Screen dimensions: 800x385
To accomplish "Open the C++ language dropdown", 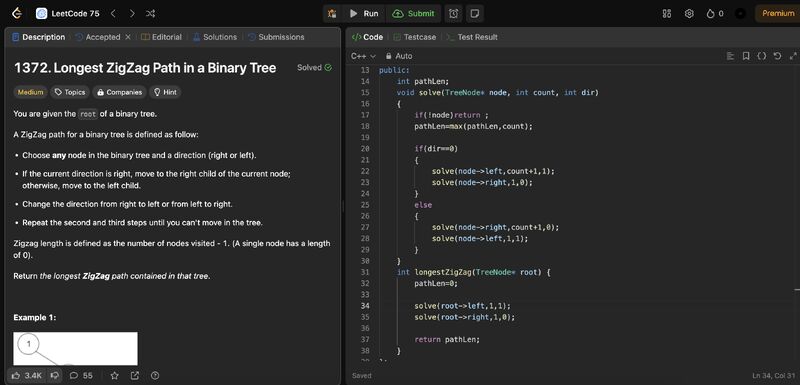I will [363, 56].
